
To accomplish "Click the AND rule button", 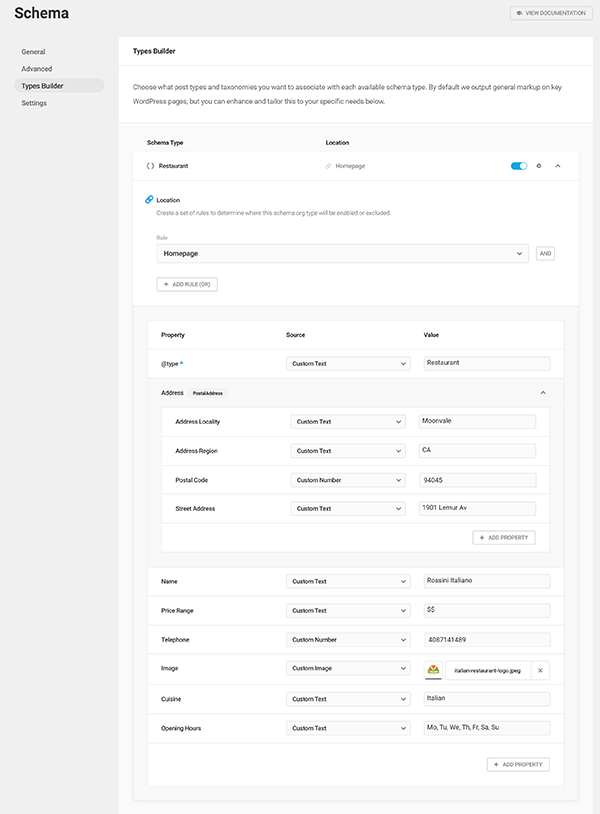I will (545, 254).
